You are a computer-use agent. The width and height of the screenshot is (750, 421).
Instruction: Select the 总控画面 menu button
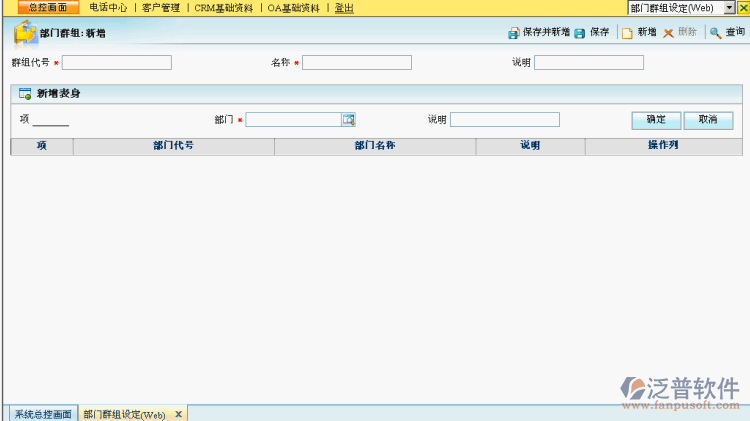[48, 7]
